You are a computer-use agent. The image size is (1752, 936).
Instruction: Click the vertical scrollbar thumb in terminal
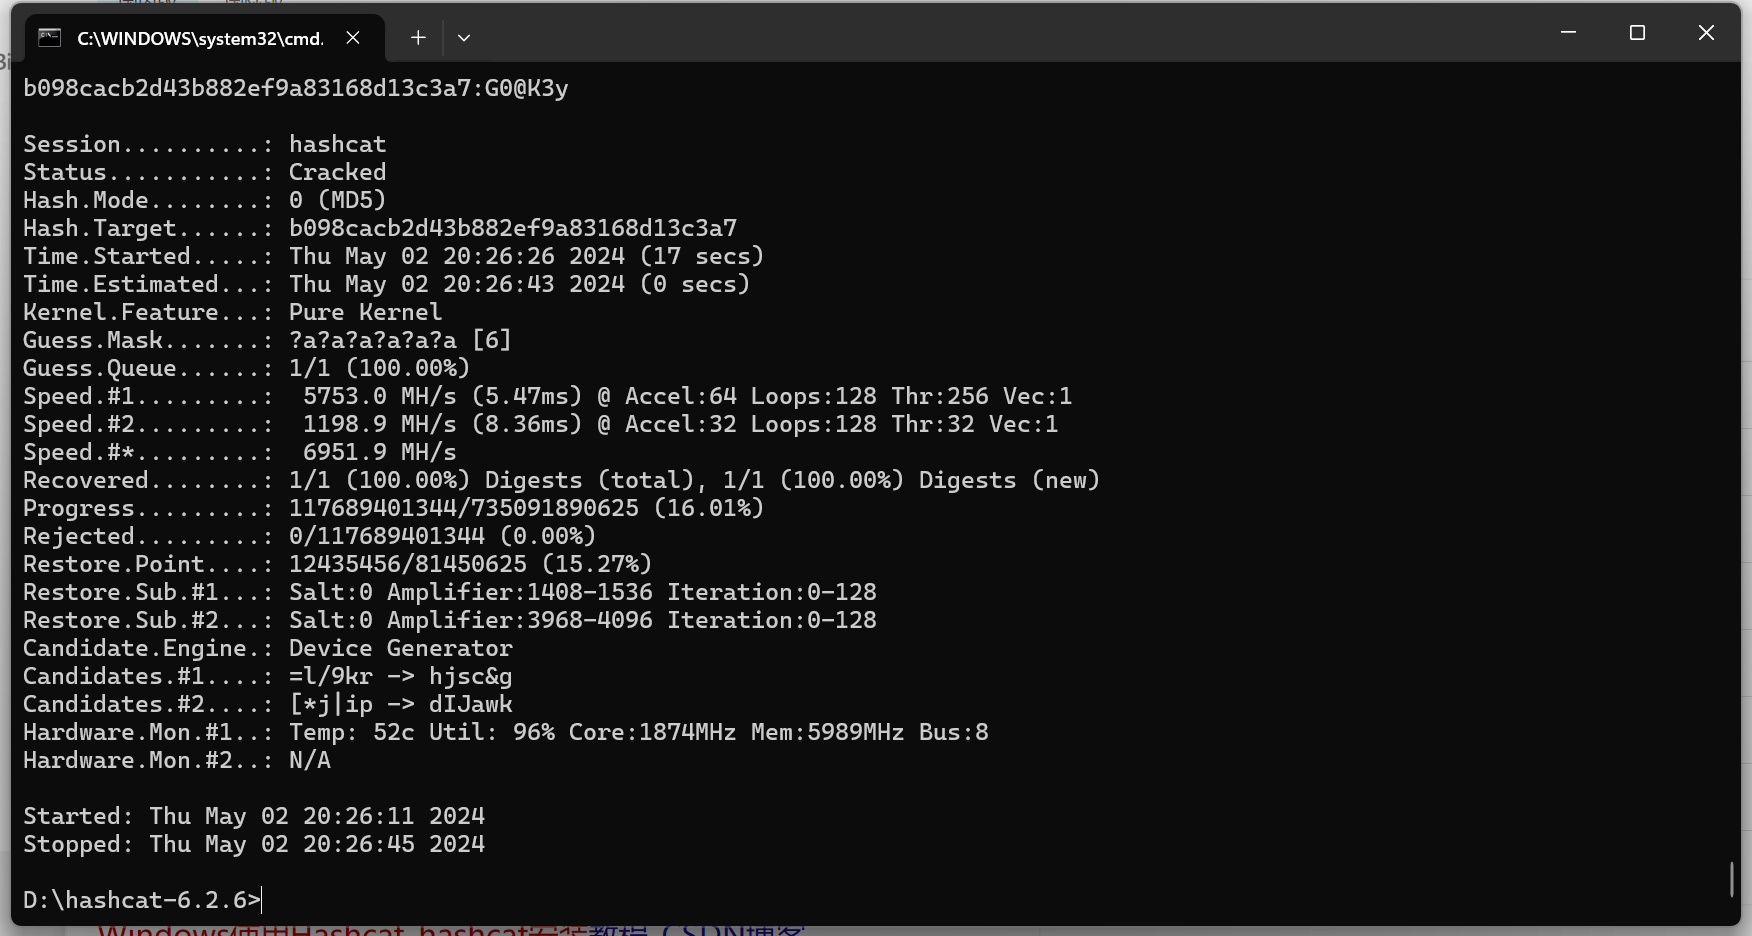click(1731, 878)
